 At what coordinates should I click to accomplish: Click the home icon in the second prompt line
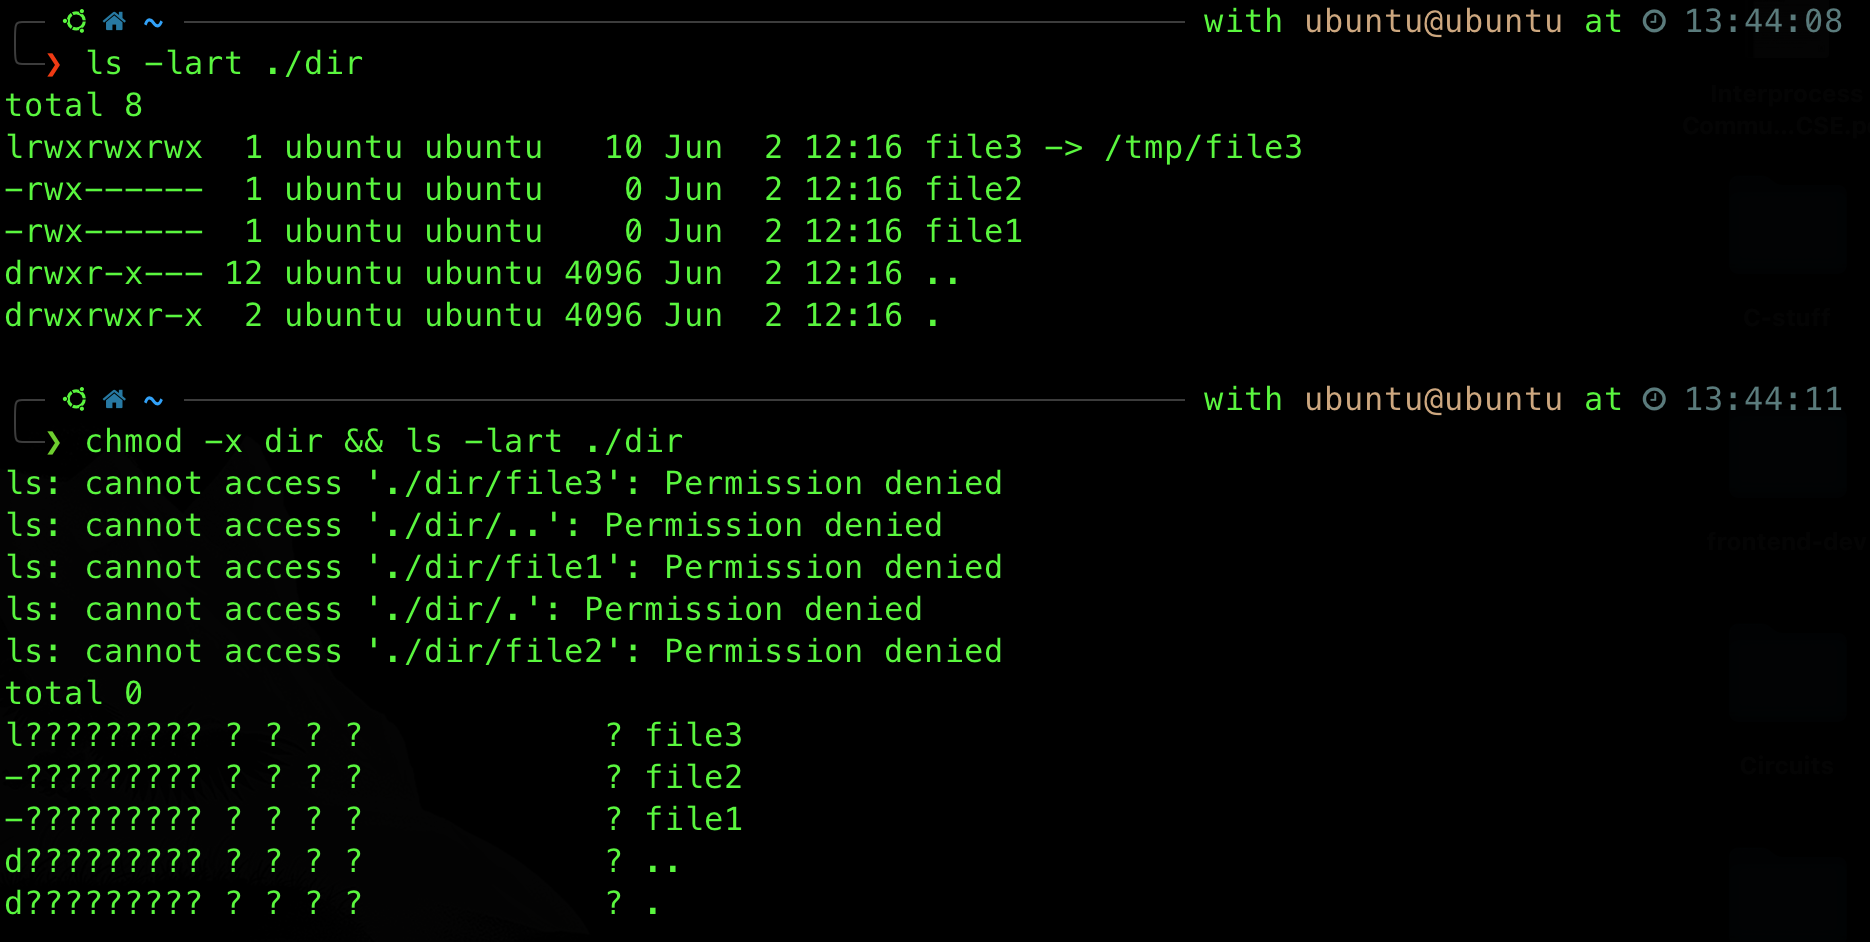click(x=115, y=399)
